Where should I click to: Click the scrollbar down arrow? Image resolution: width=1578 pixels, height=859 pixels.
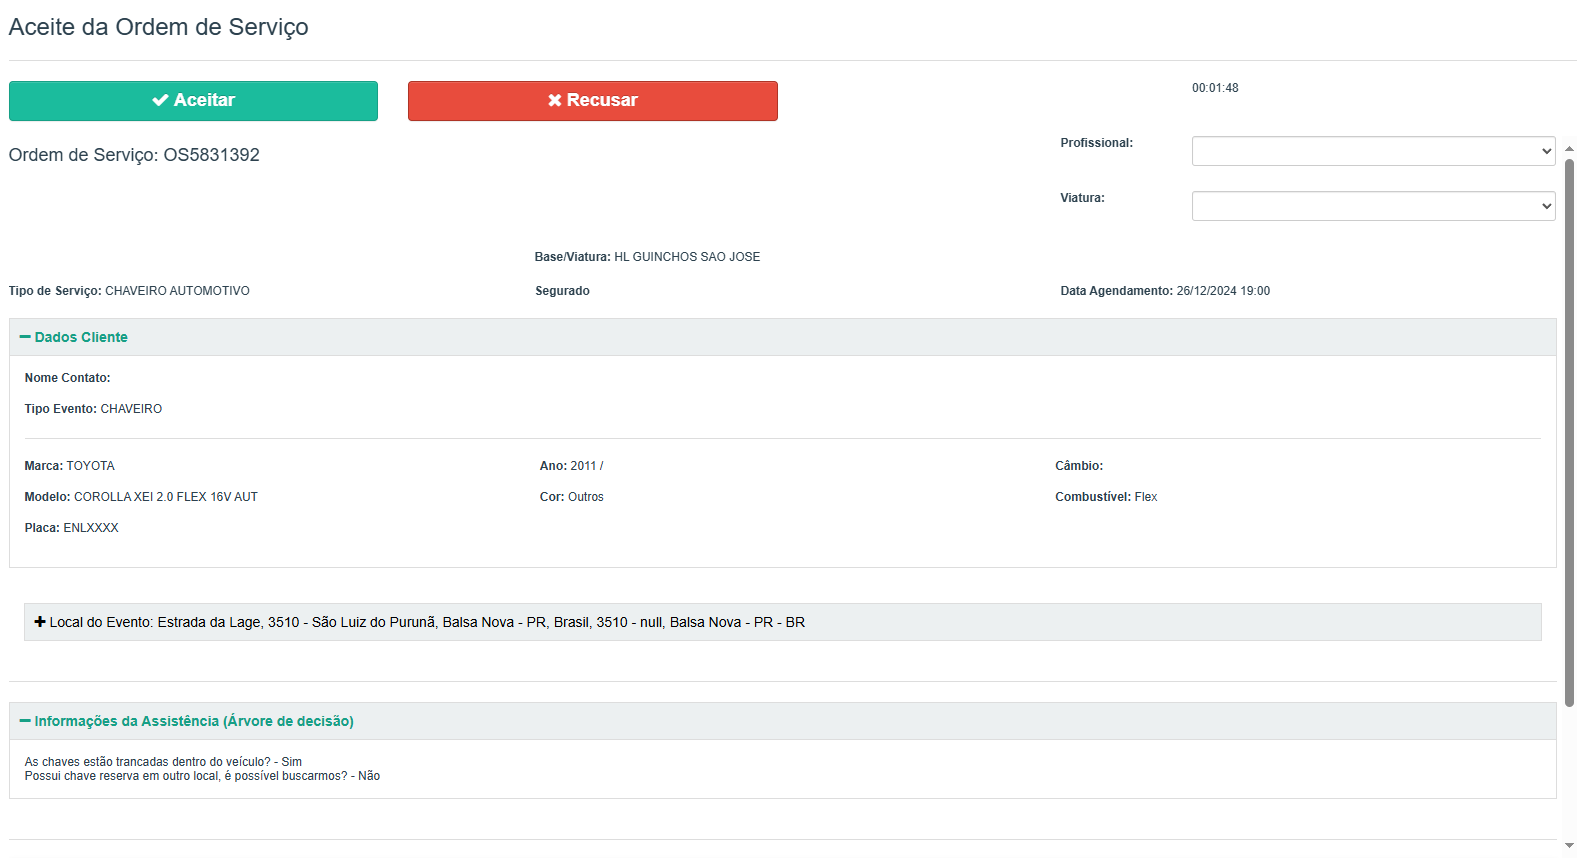(1569, 846)
